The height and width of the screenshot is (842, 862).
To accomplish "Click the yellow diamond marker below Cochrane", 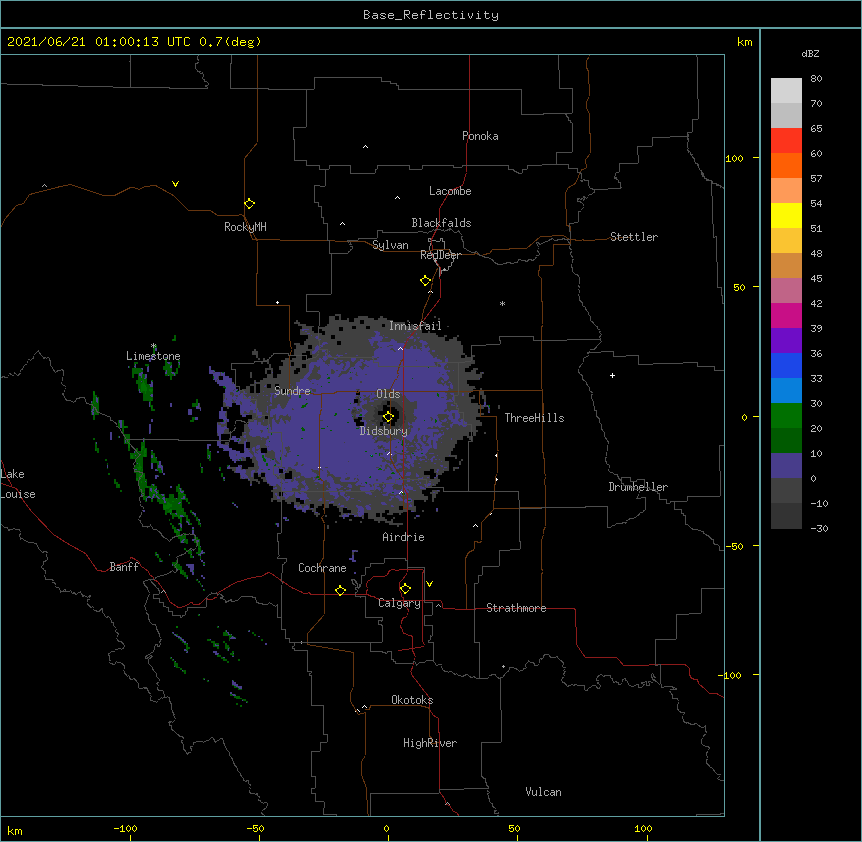I will [340, 590].
